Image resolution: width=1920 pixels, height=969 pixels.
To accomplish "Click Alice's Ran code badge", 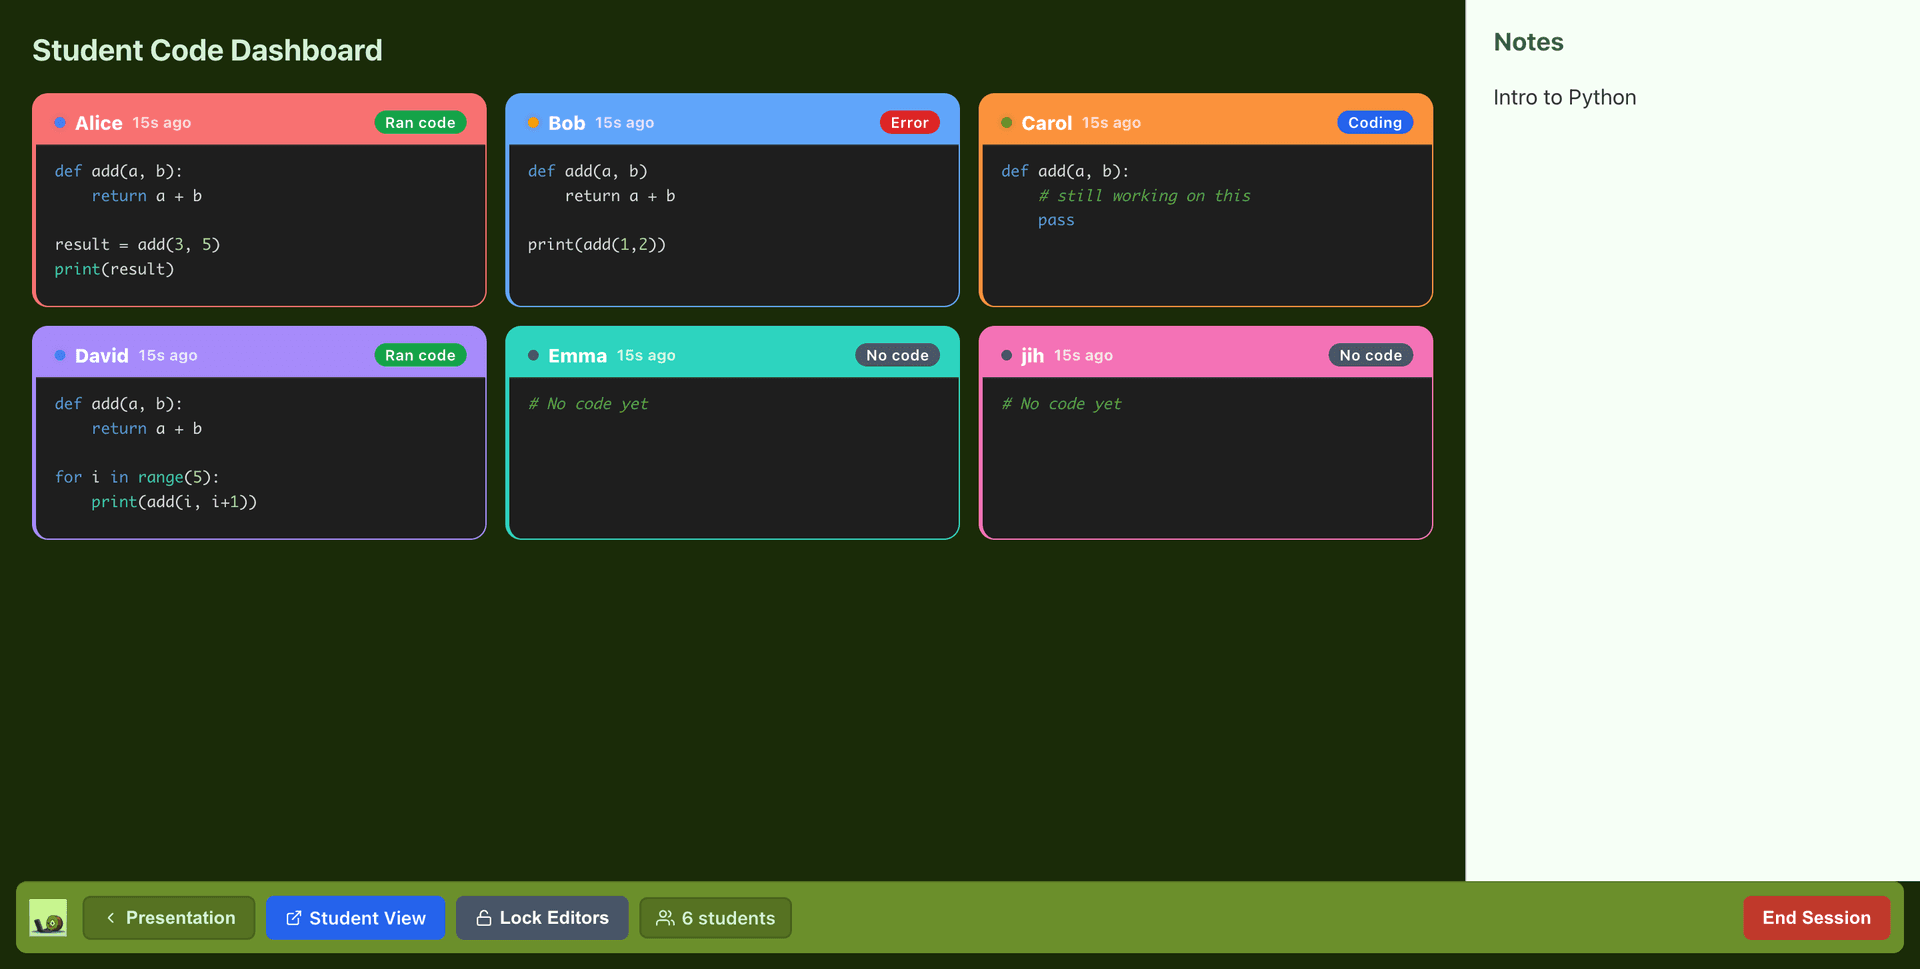I will 420,122.
